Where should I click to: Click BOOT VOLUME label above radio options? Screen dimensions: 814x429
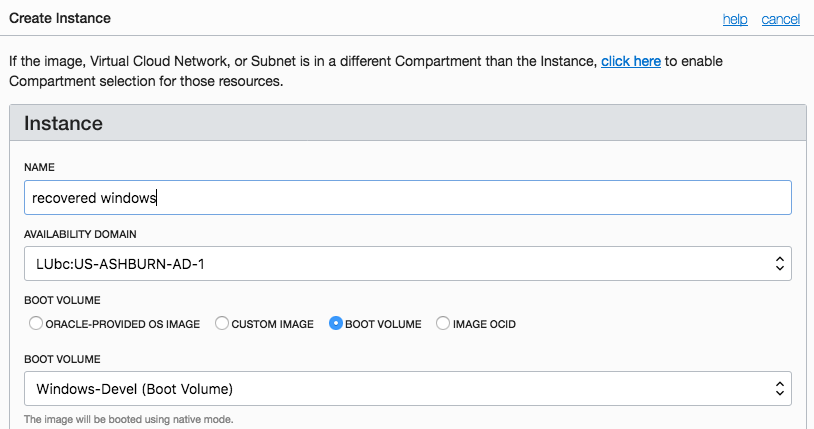coord(62,300)
